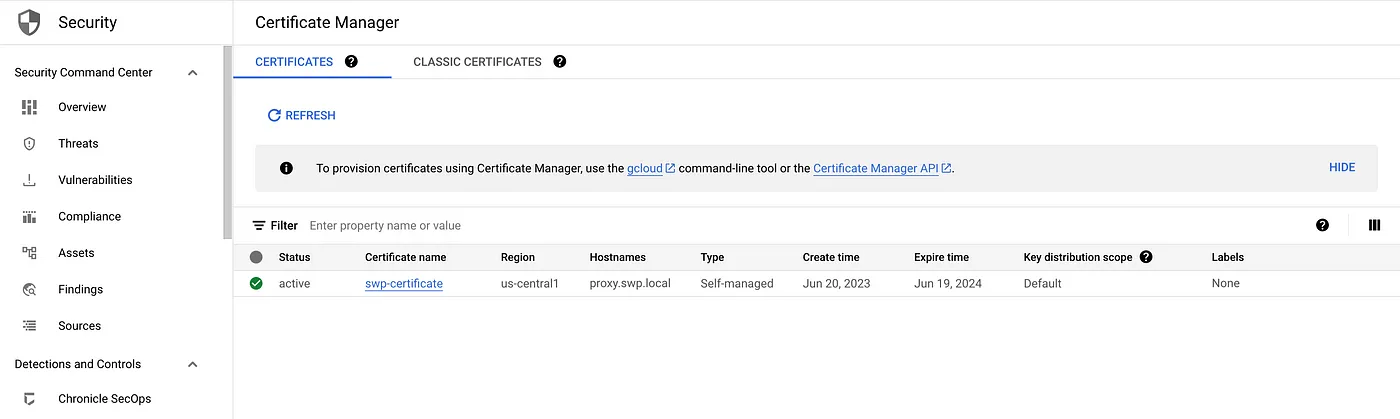Click the Overview dashboard icon

tap(29, 107)
